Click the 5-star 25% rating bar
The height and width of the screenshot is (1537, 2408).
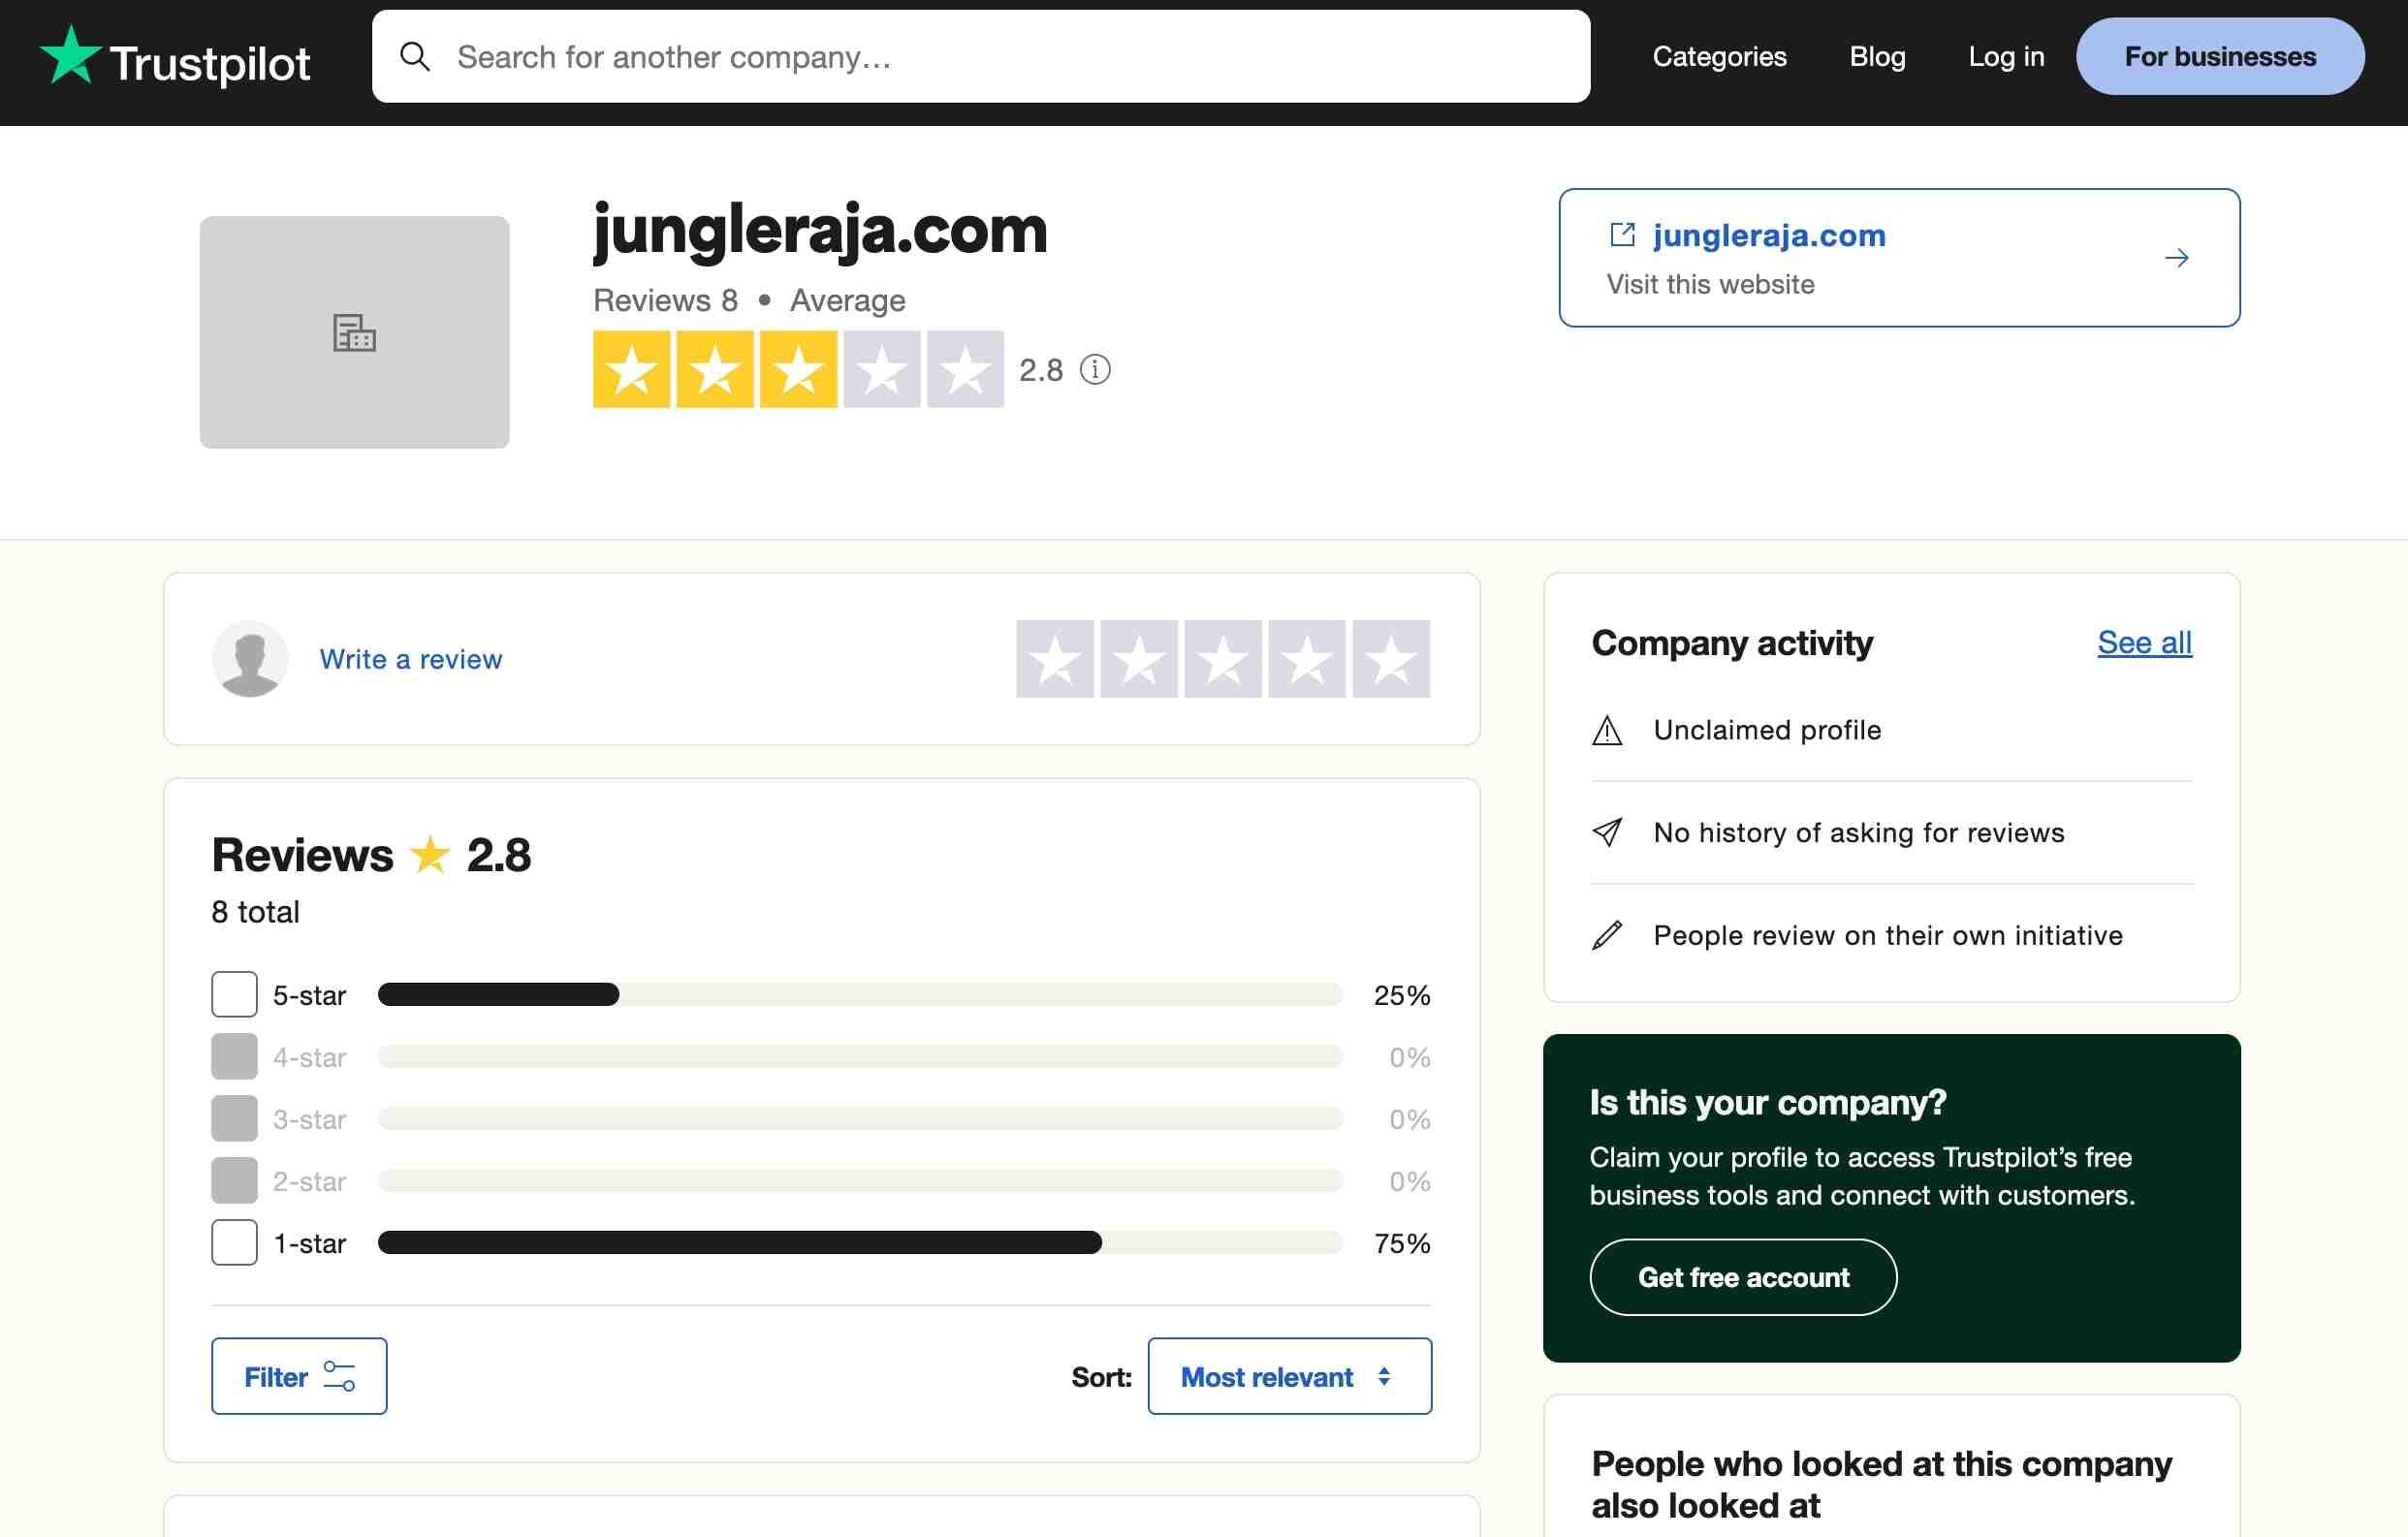pyautogui.click(x=860, y=995)
